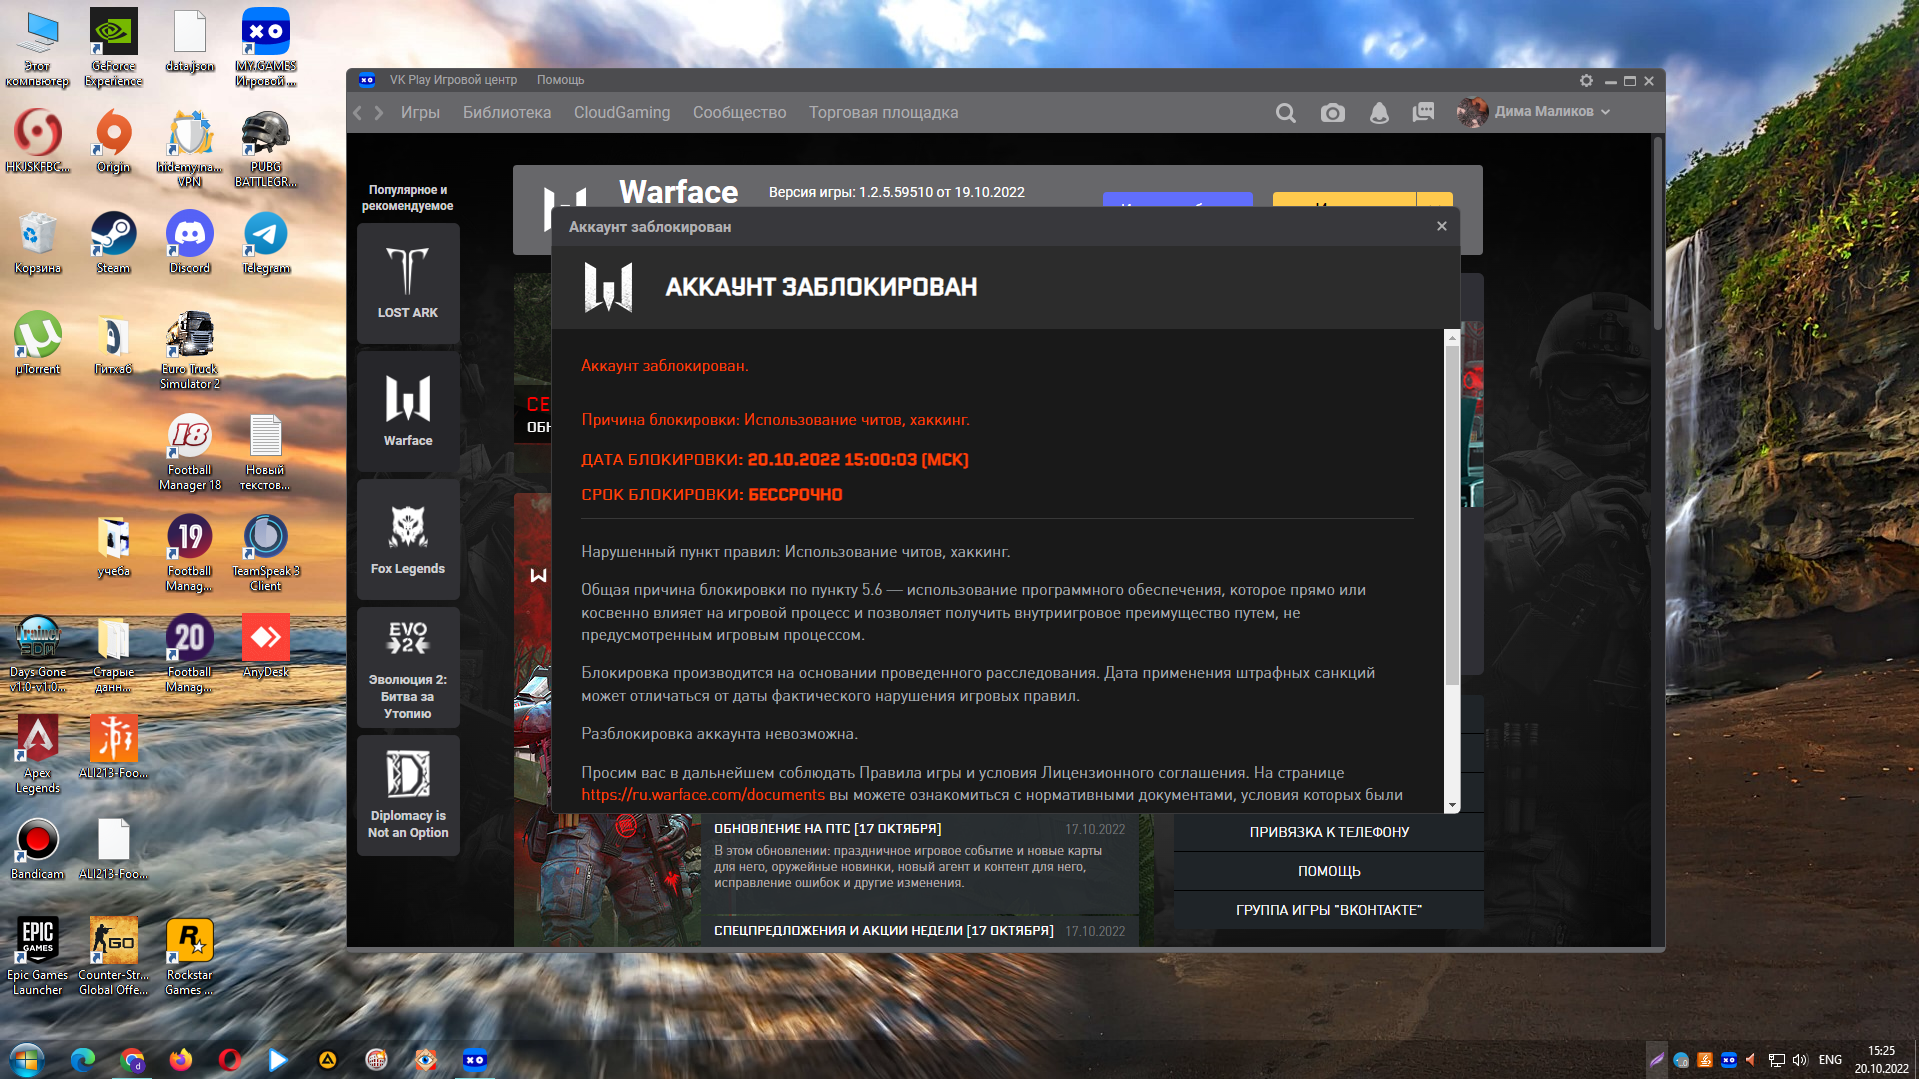1919x1079 pixels.
Task: Select the Bandicam desktop icon
Action: (x=37, y=849)
